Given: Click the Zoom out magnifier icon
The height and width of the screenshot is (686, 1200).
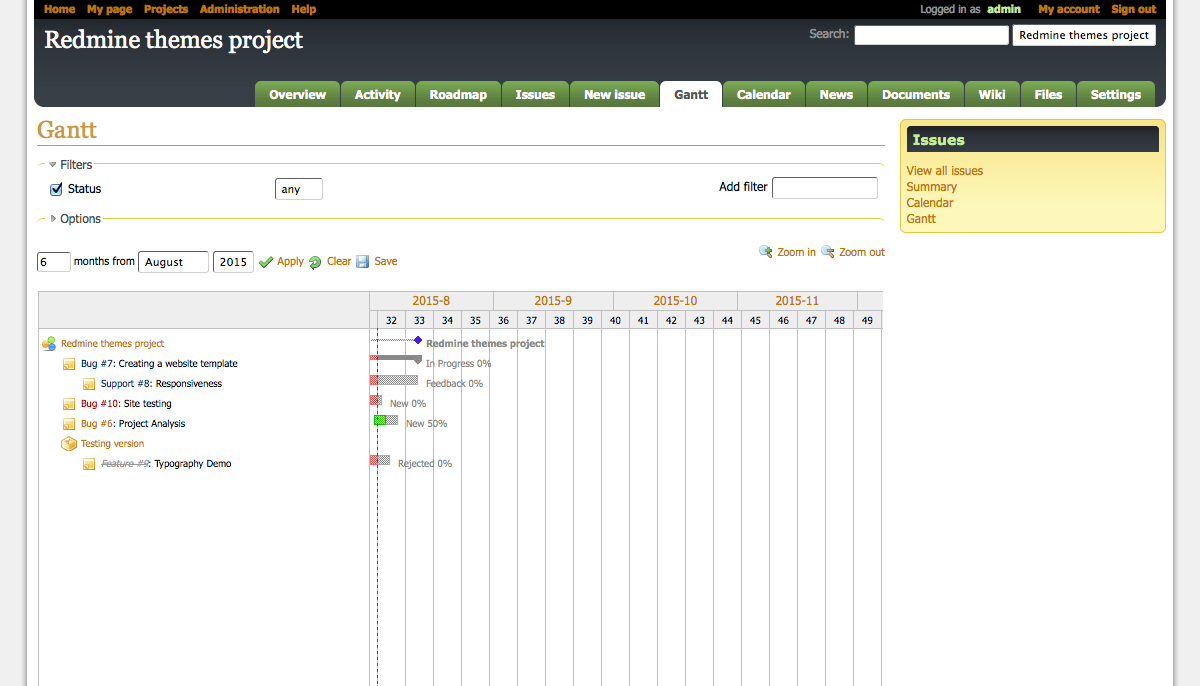Looking at the screenshot, I should point(828,252).
